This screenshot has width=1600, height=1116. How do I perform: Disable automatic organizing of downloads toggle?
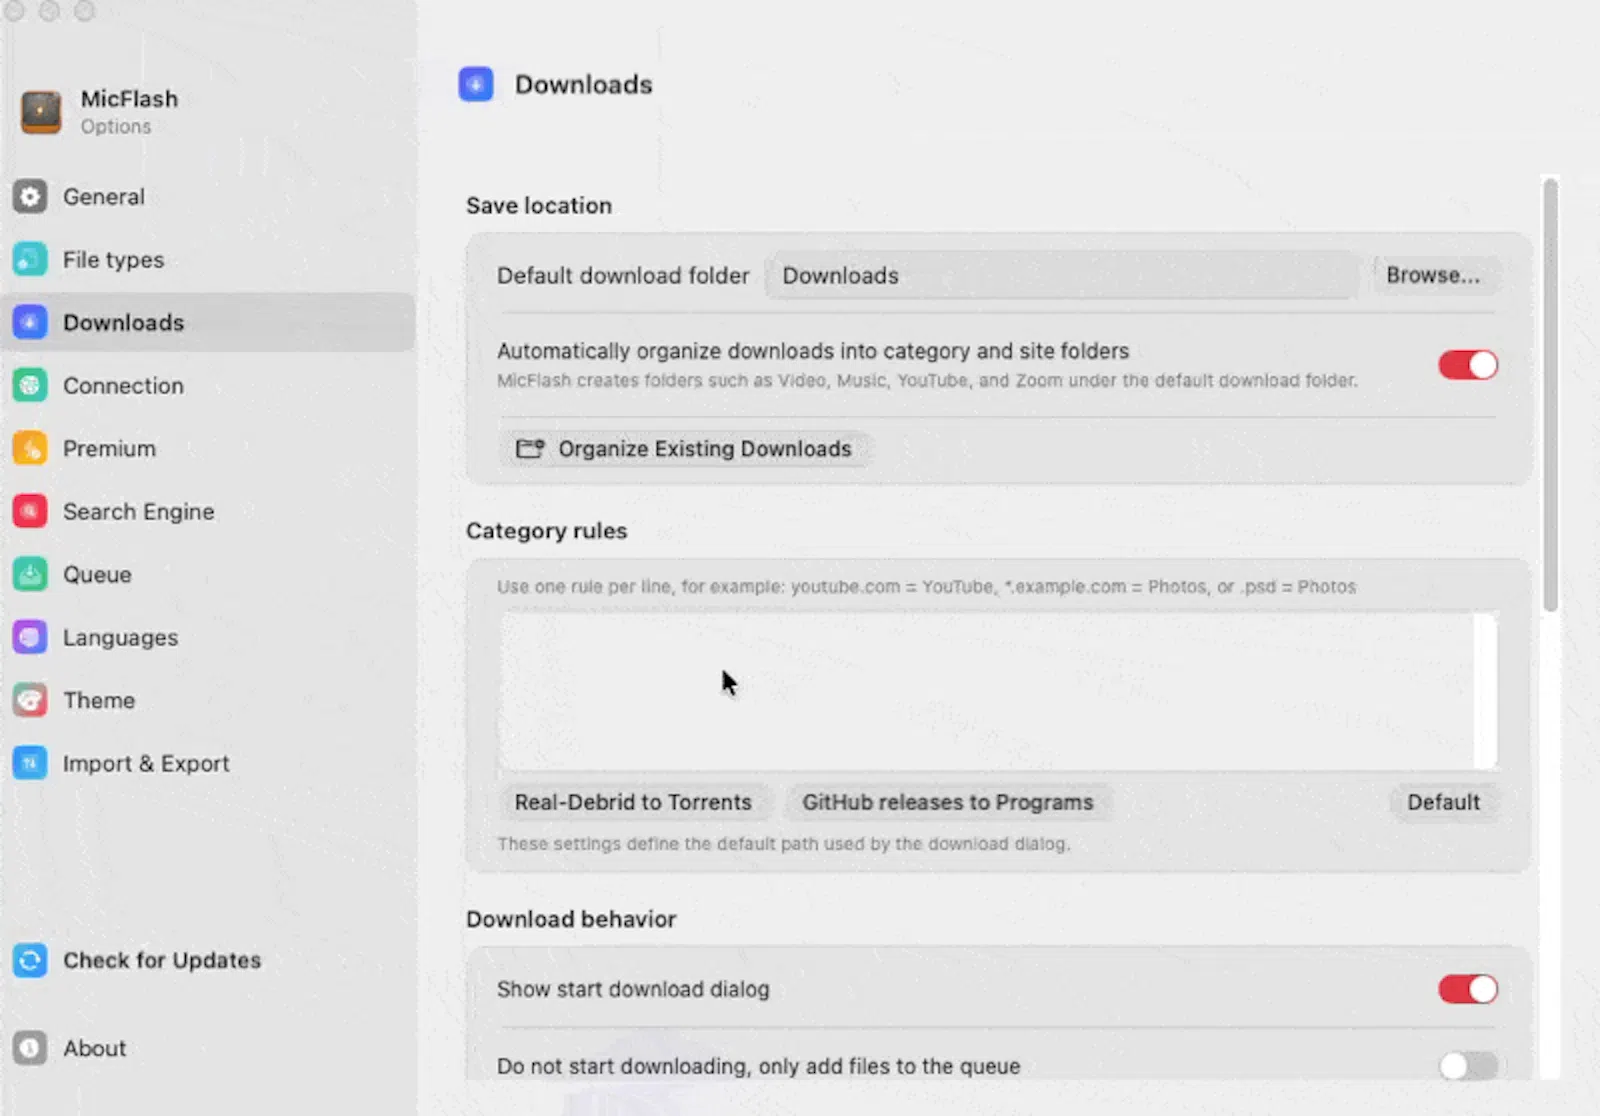click(x=1468, y=365)
